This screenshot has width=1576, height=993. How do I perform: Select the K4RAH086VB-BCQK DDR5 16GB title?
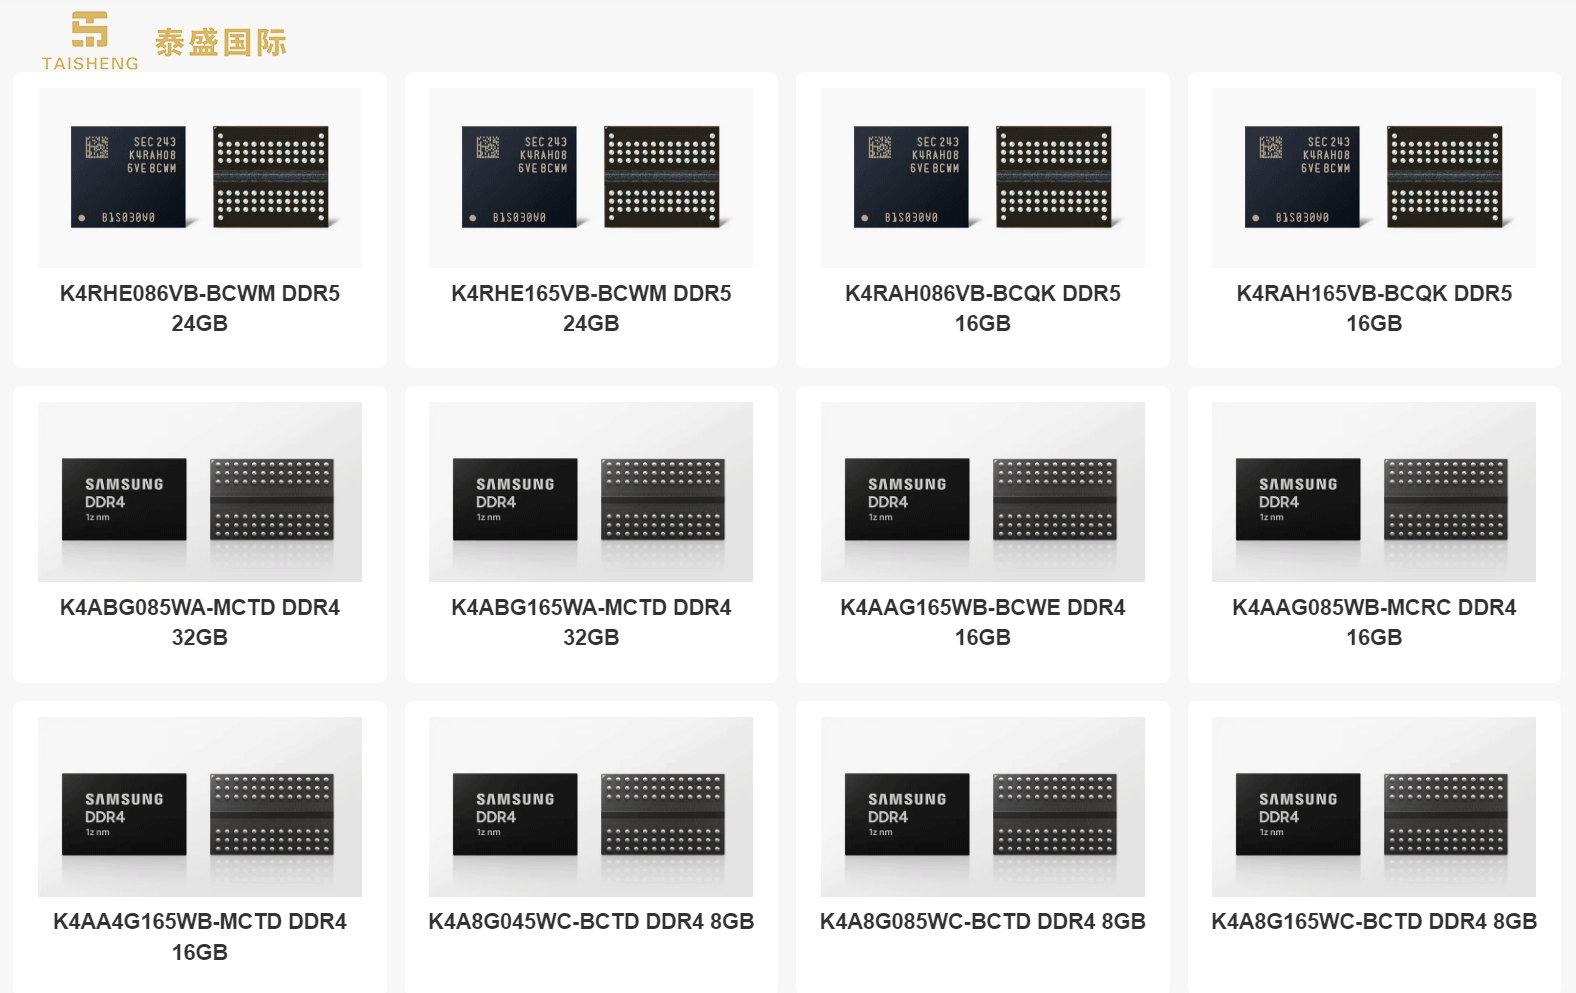pyautogui.click(x=983, y=308)
